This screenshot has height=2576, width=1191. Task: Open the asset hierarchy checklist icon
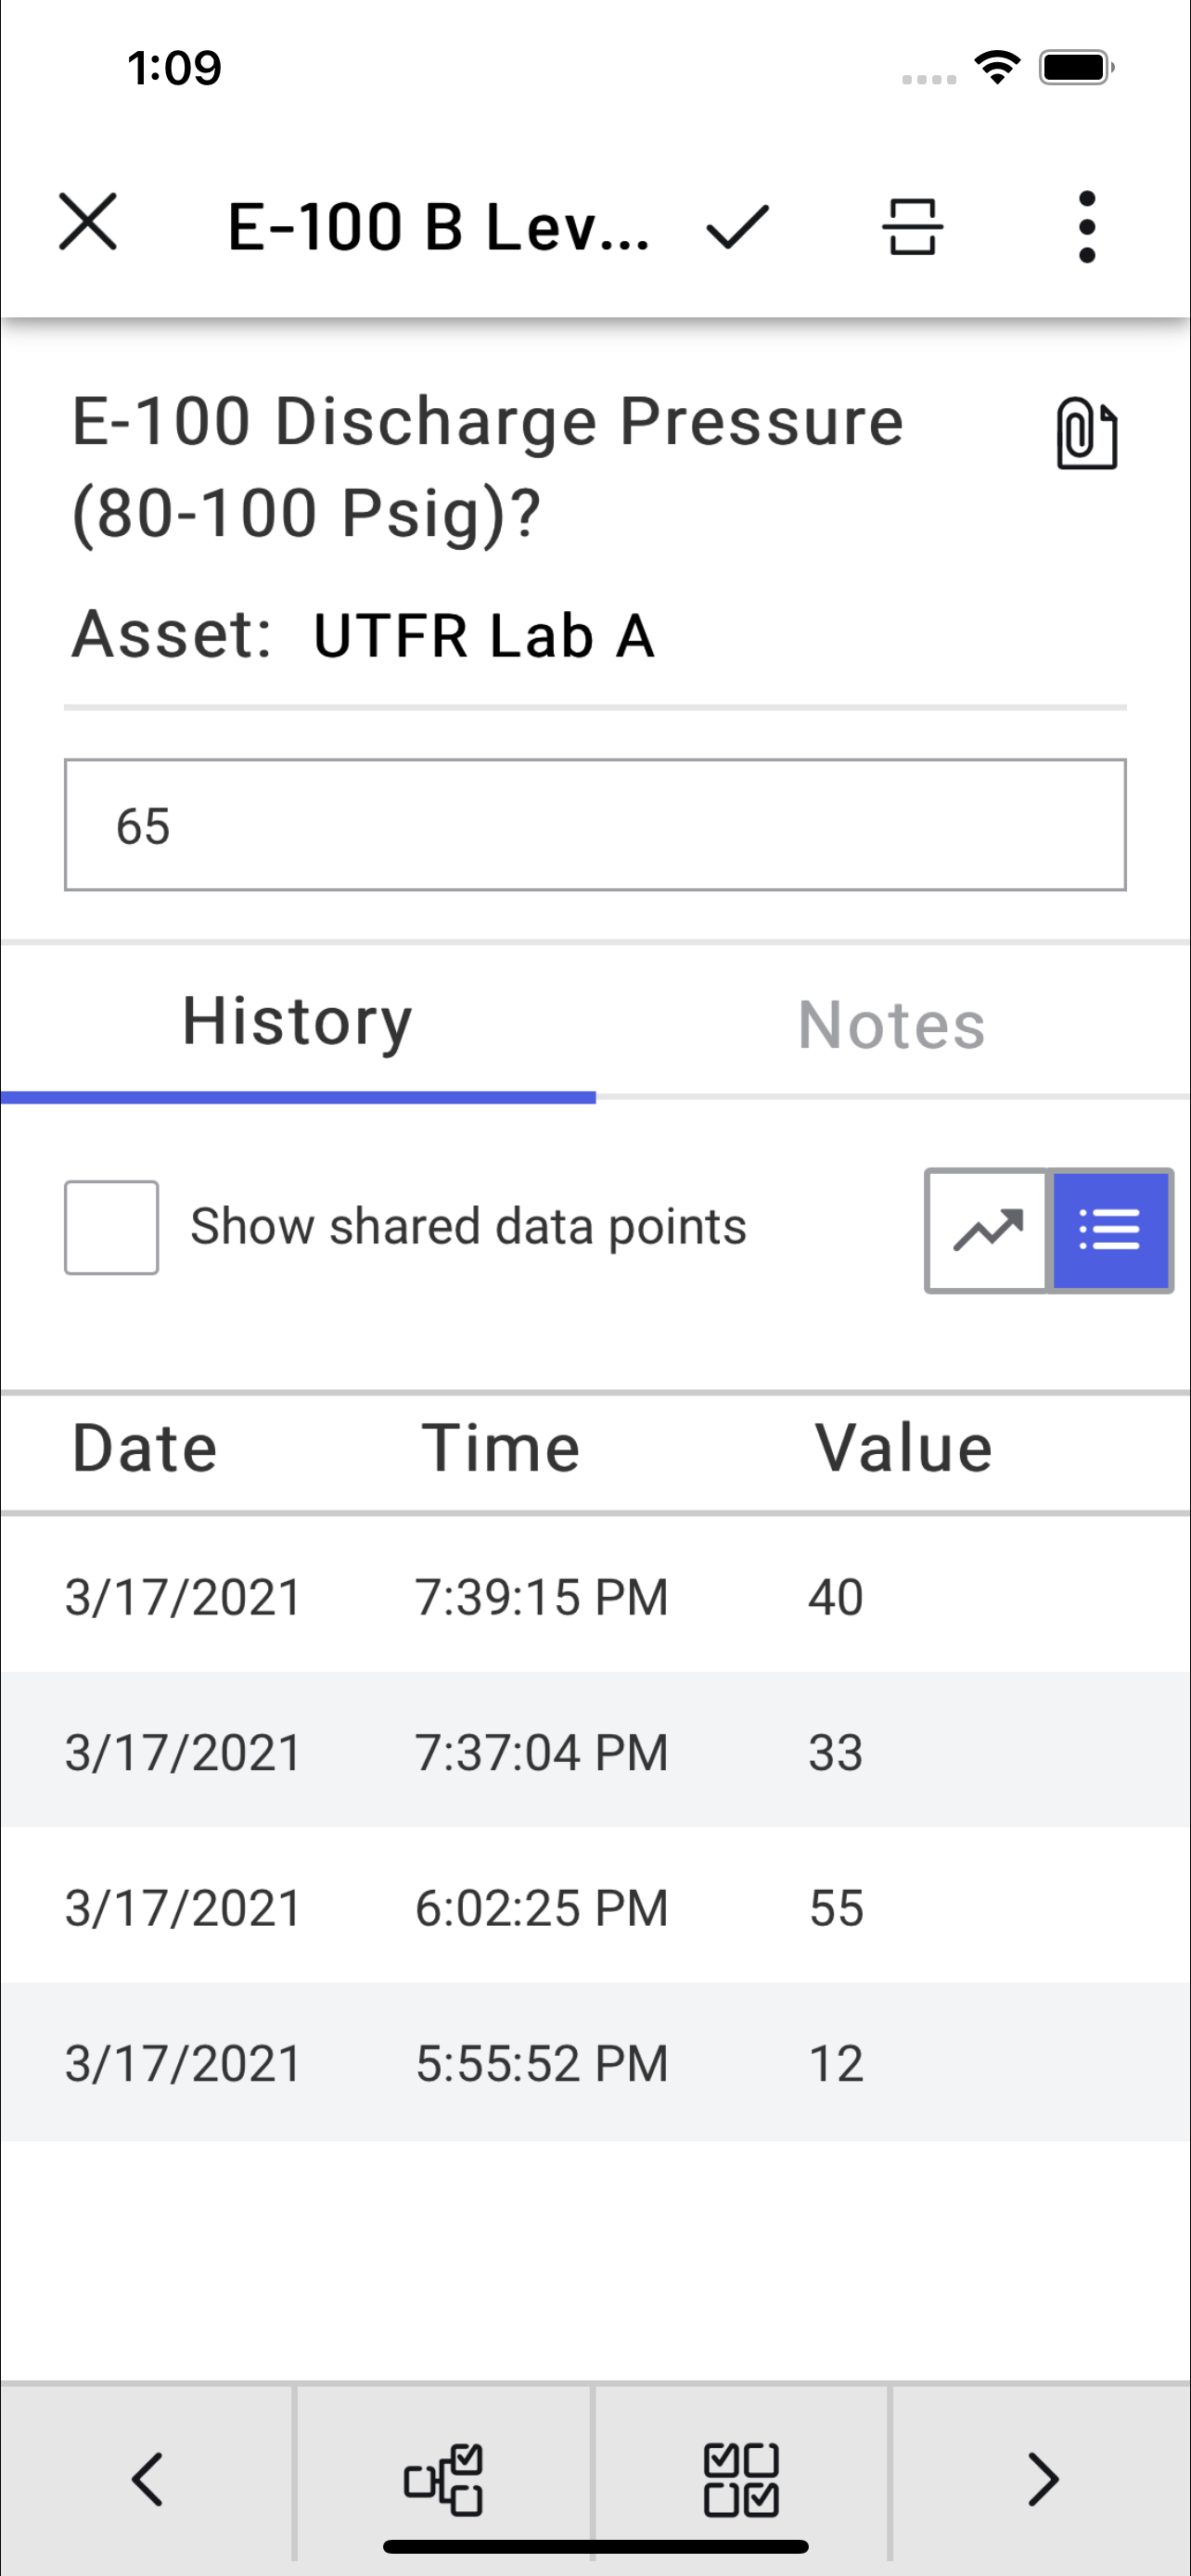pos(443,2479)
